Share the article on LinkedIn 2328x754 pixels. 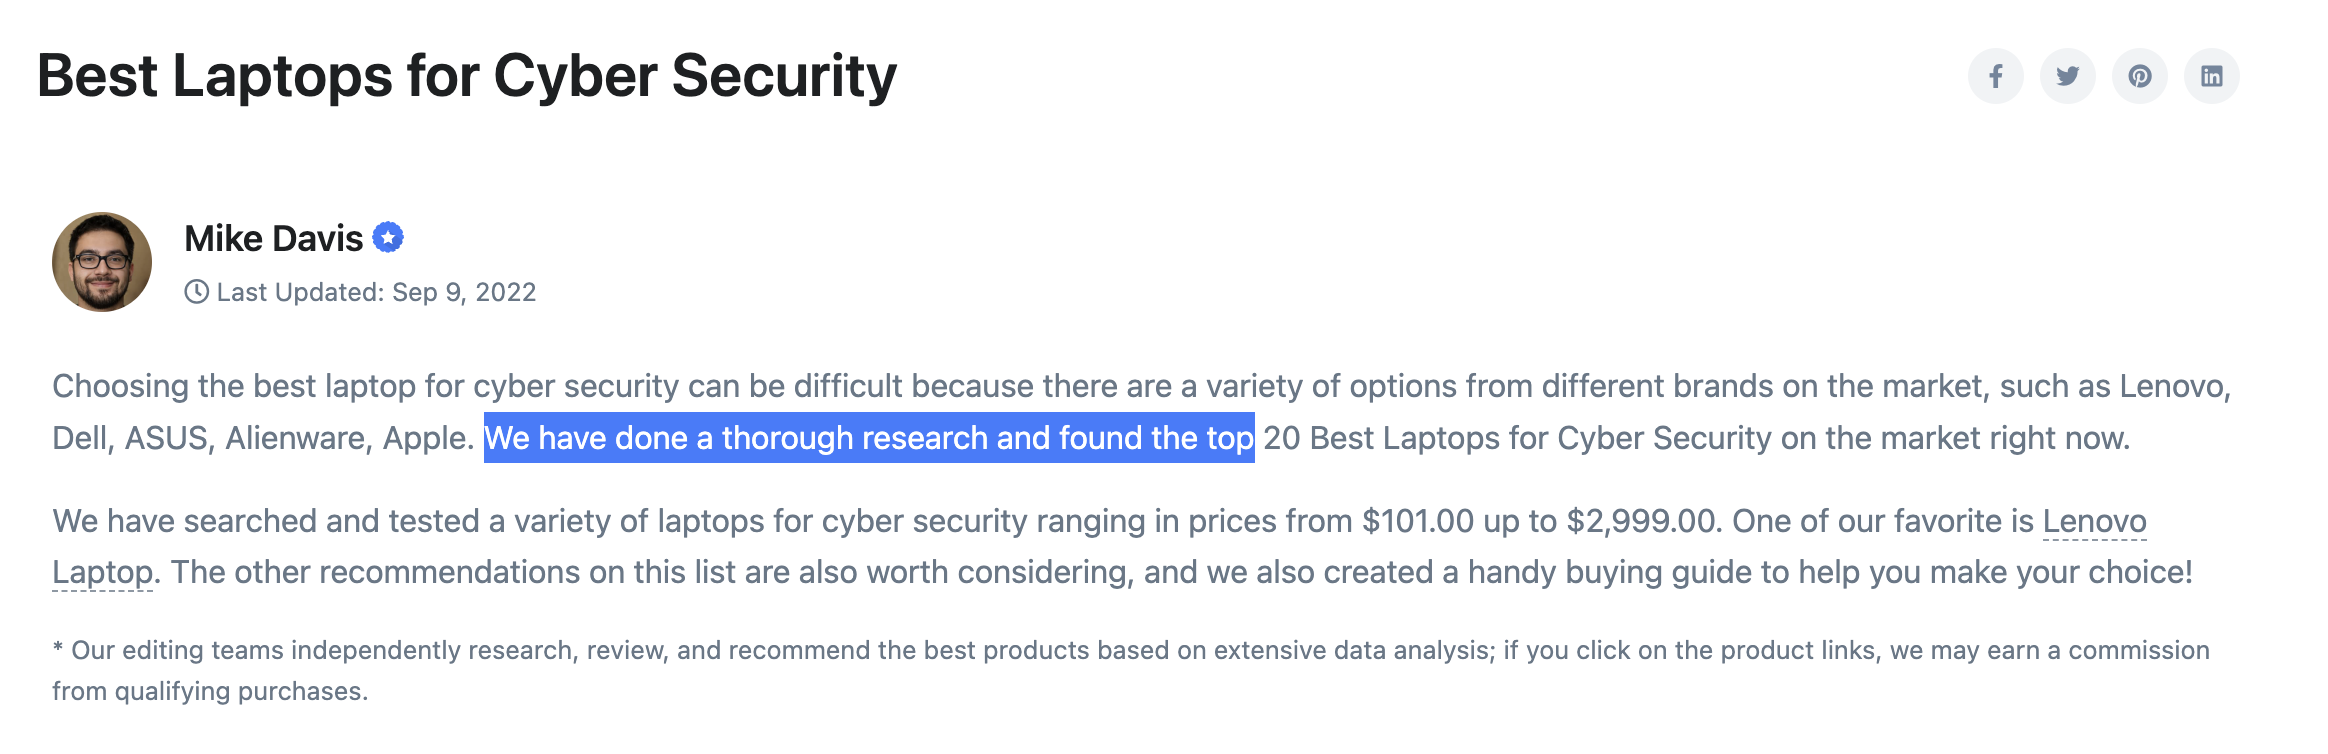tap(2211, 76)
